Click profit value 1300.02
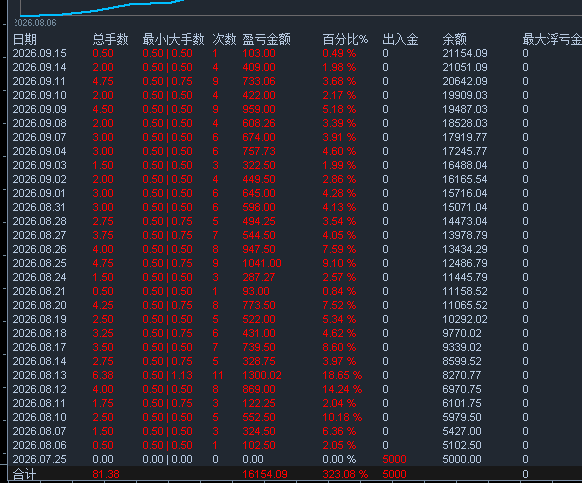This screenshot has width=582, height=483. 262,375
